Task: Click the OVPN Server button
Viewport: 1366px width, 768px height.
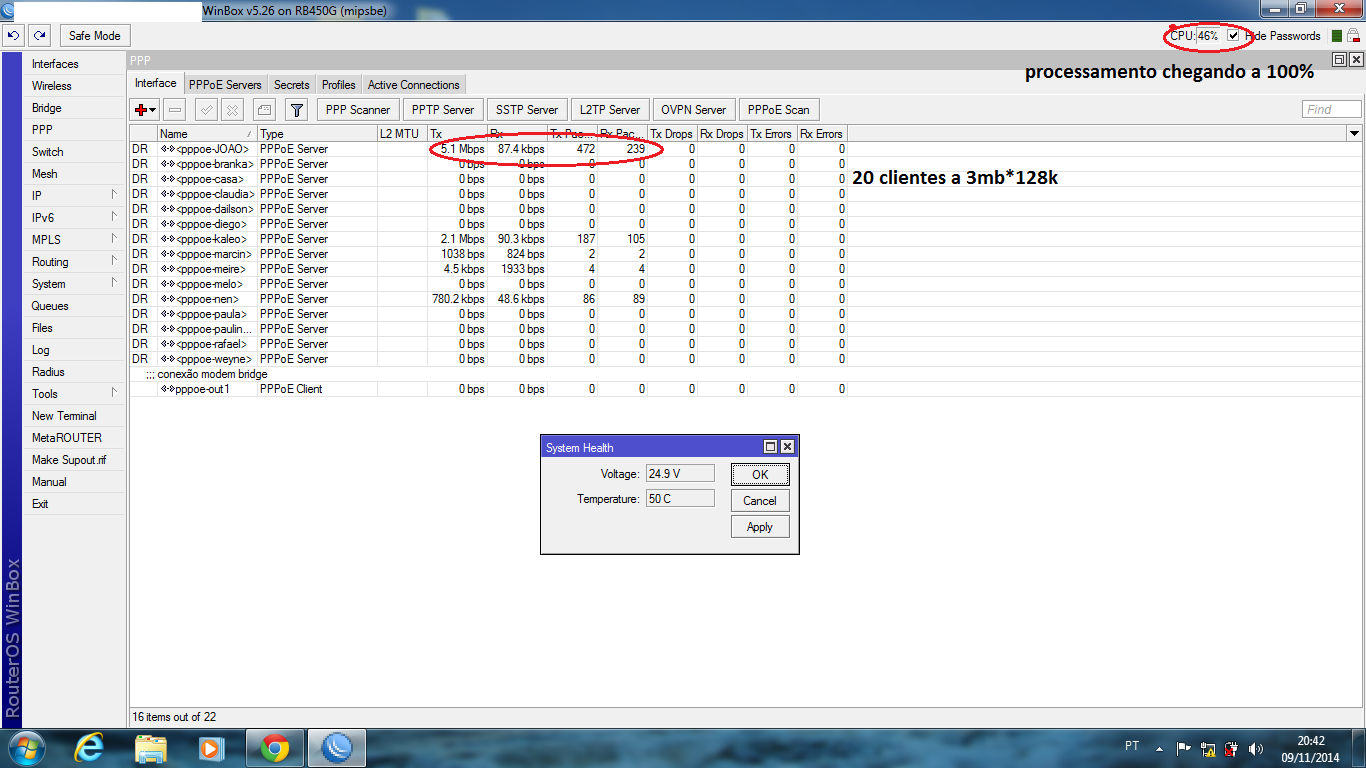Action: pyautogui.click(x=694, y=110)
